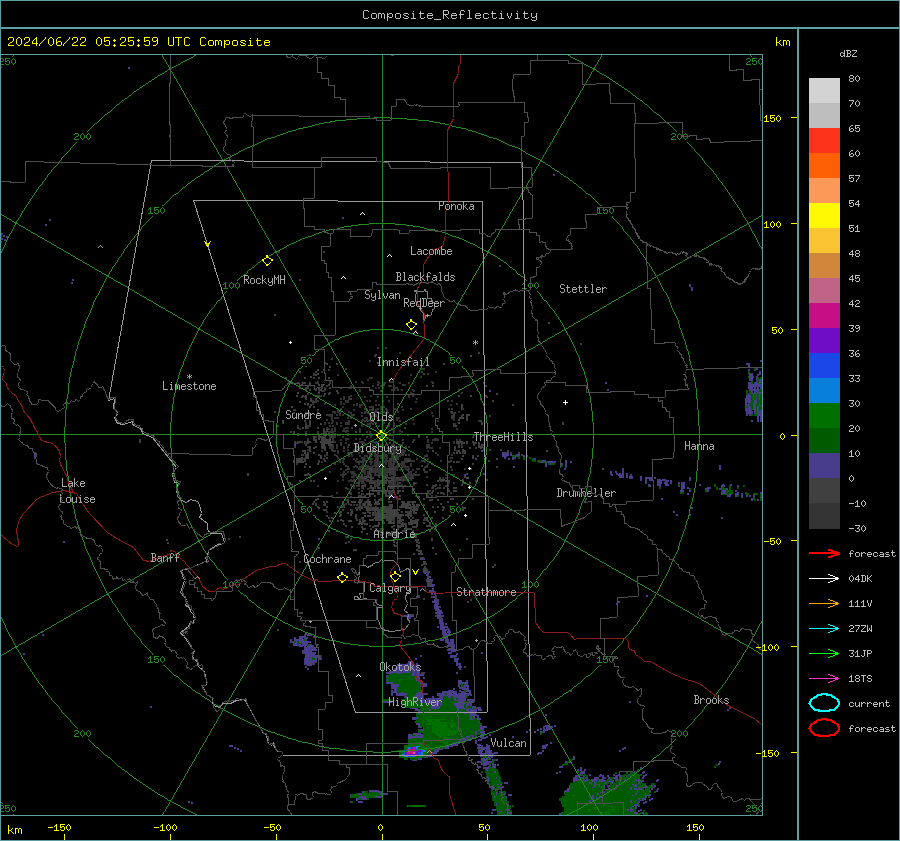This screenshot has height=841, width=900.
Task: Click the ThreeHills label
Action: click(x=503, y=437)
